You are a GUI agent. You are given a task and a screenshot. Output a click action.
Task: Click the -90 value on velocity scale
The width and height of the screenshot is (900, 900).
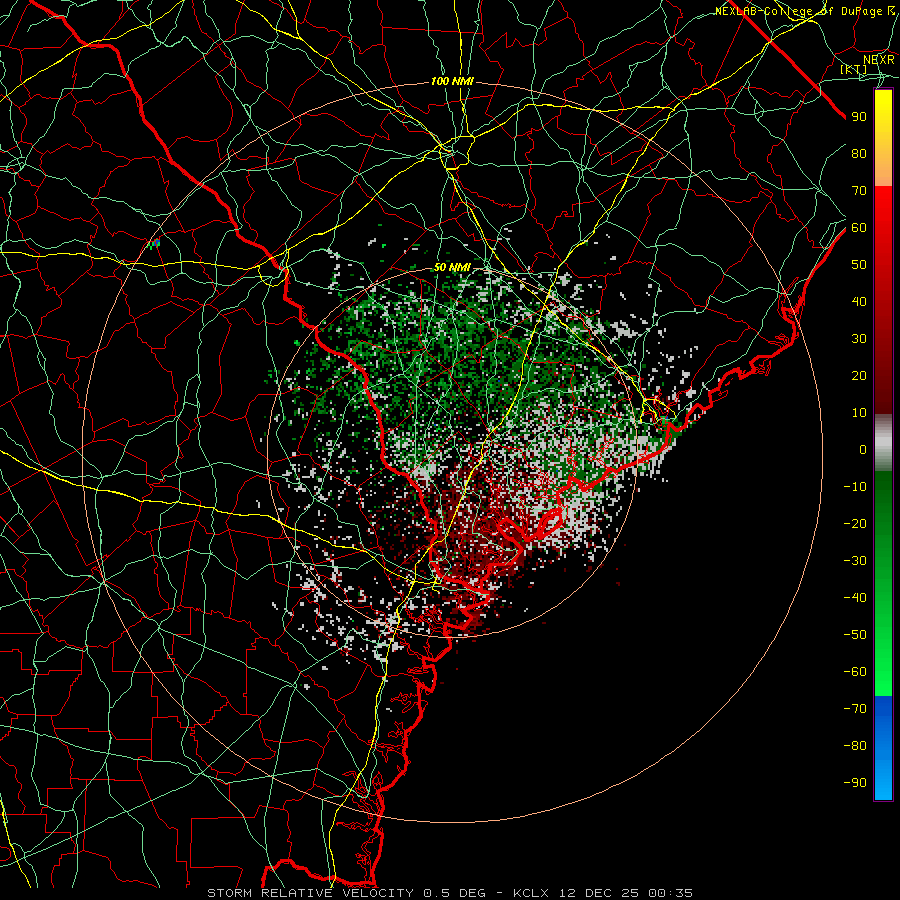coord(855,783)
